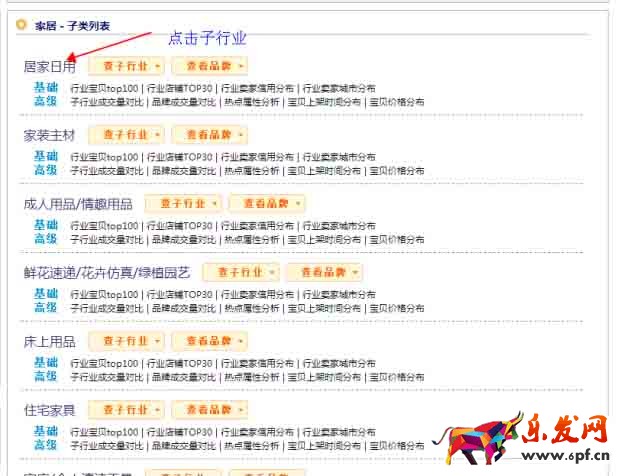
Task: Click 子行业成交量对比 under 床上用品
Action: 107,377
